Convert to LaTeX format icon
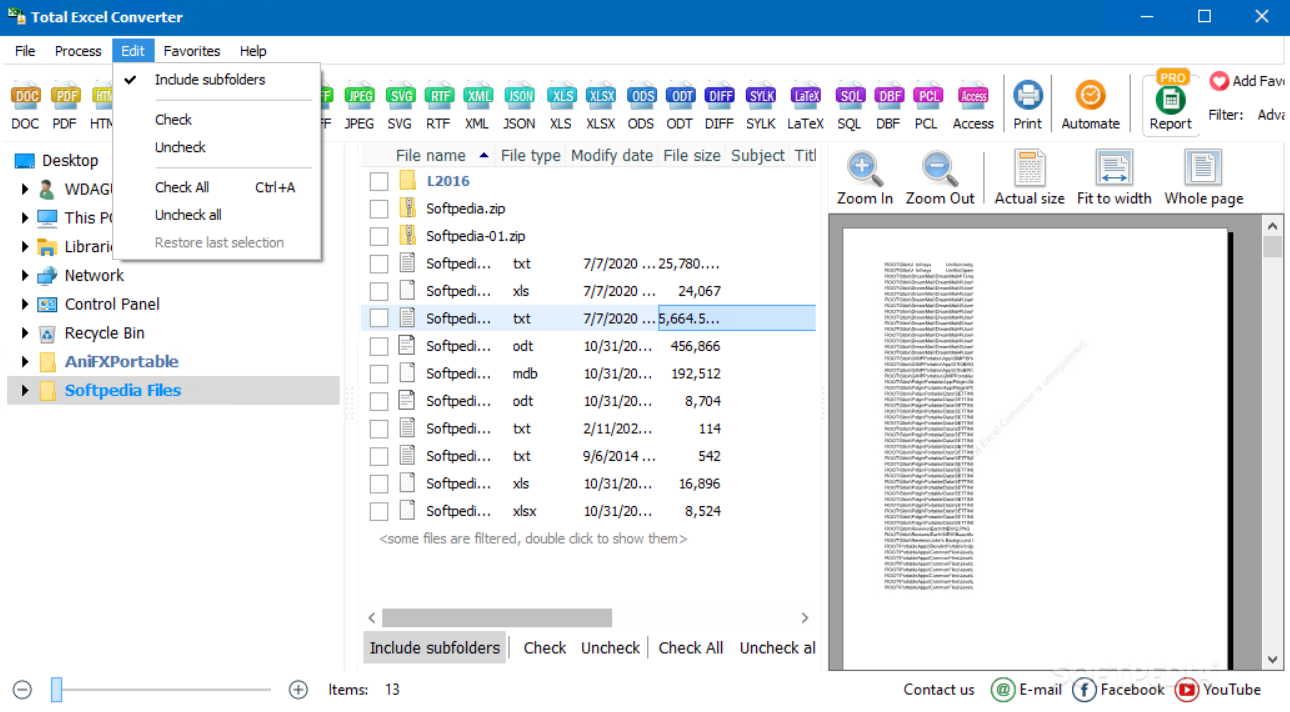 point(806,106)
